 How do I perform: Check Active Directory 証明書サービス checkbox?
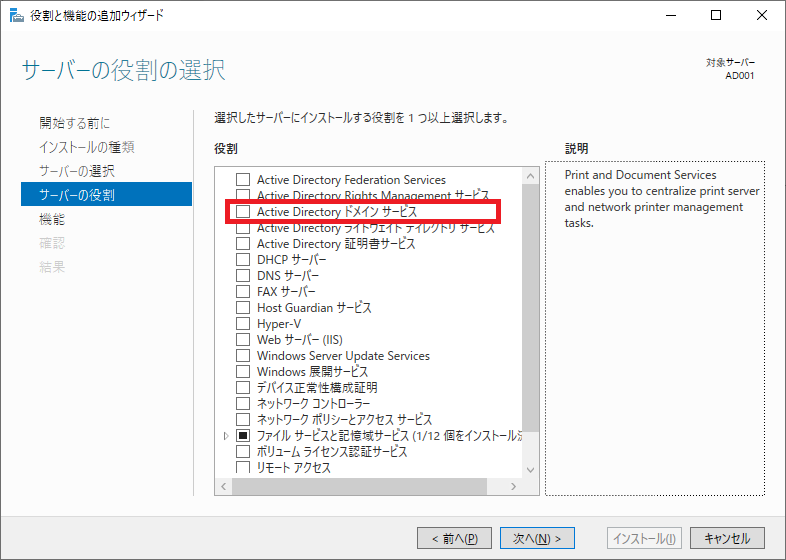243,244
